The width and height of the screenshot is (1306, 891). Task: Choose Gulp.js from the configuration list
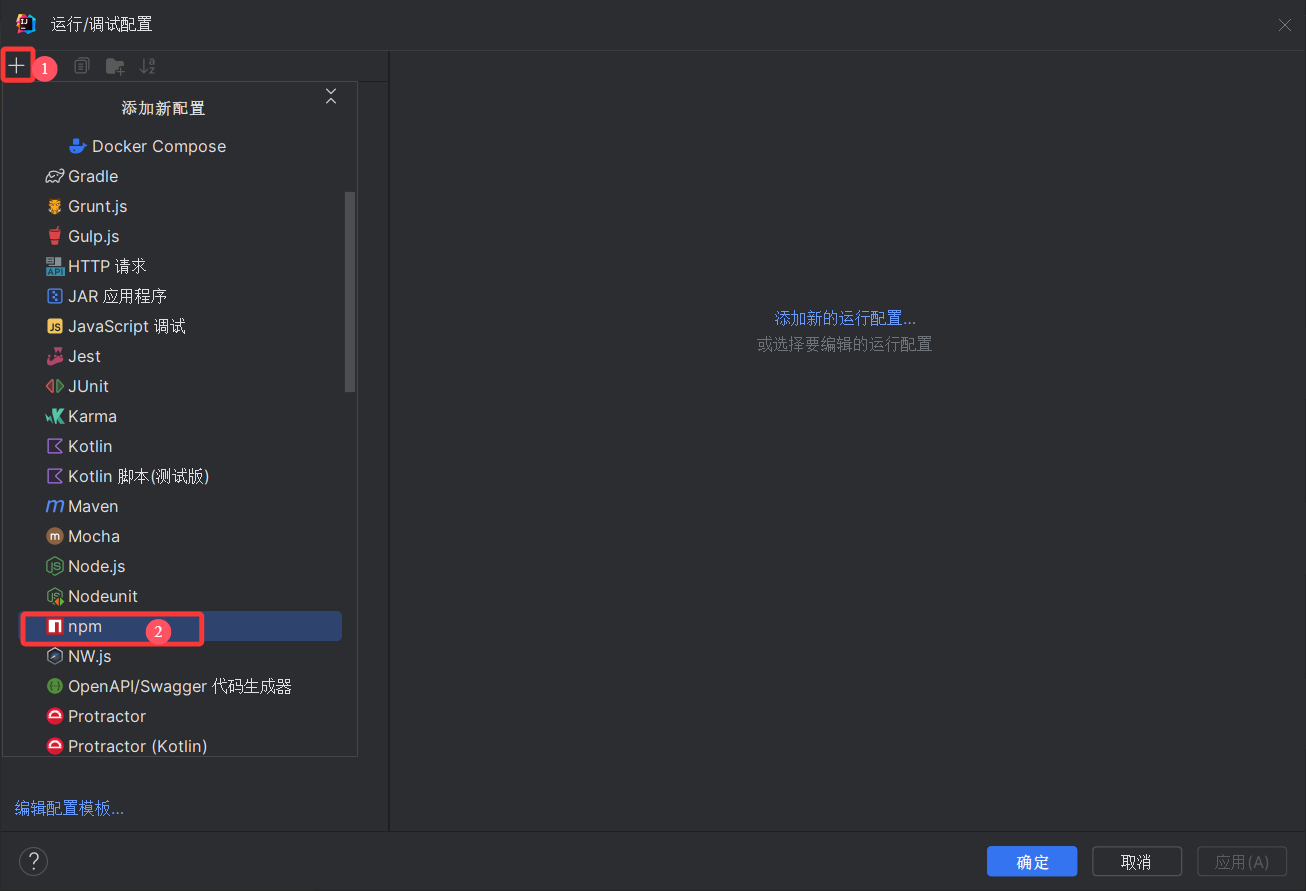pos(94,236)
